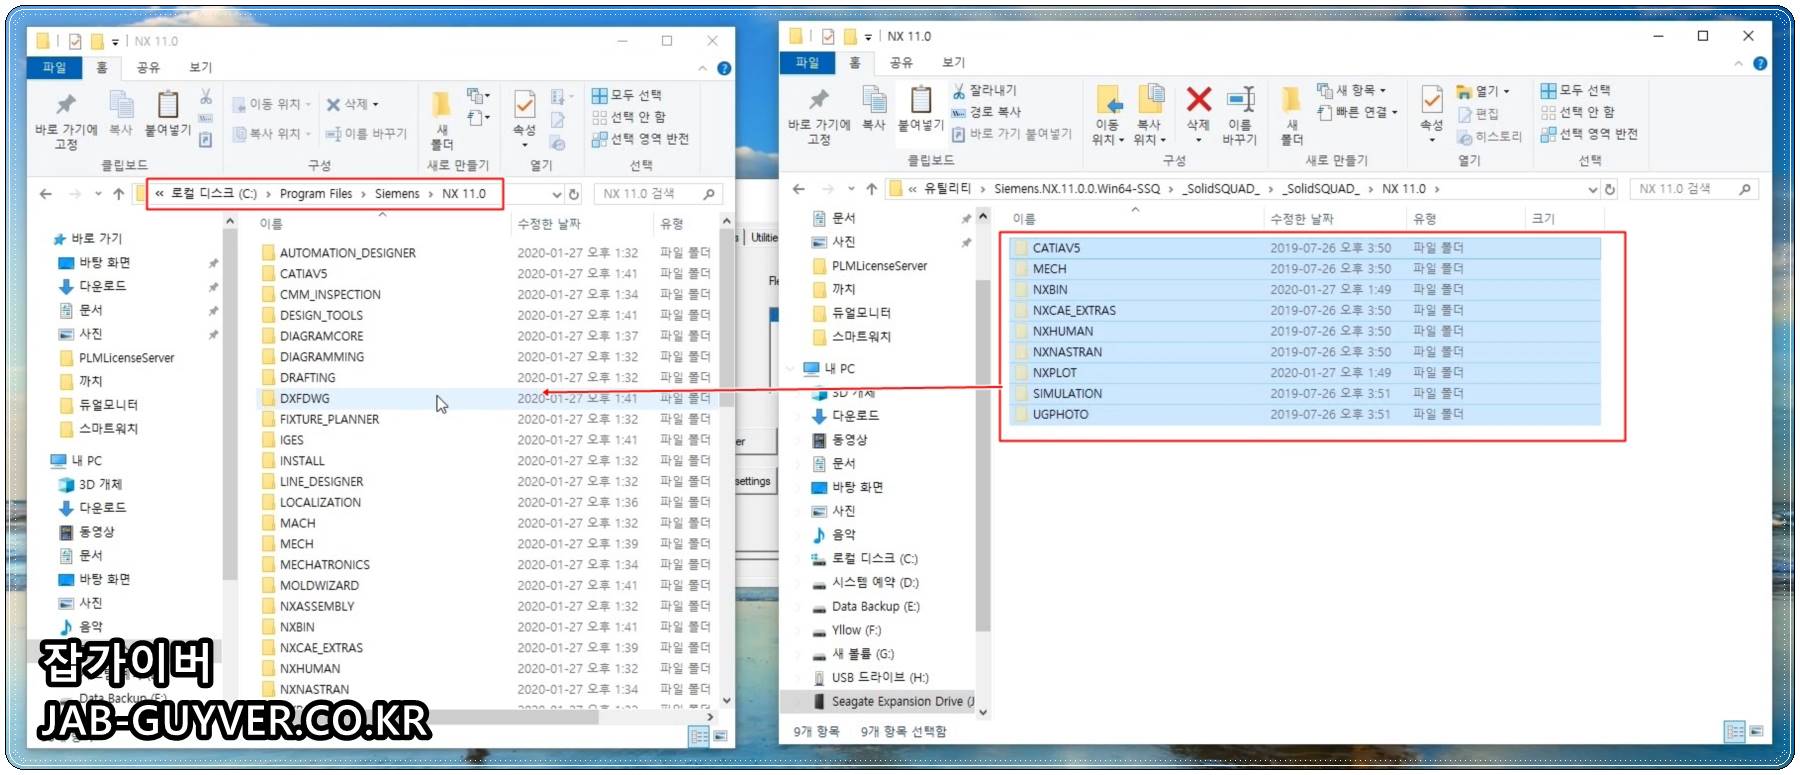Click the properties (속성) icon in left window
Screen dimensions: 1800x775
point(524,105)
